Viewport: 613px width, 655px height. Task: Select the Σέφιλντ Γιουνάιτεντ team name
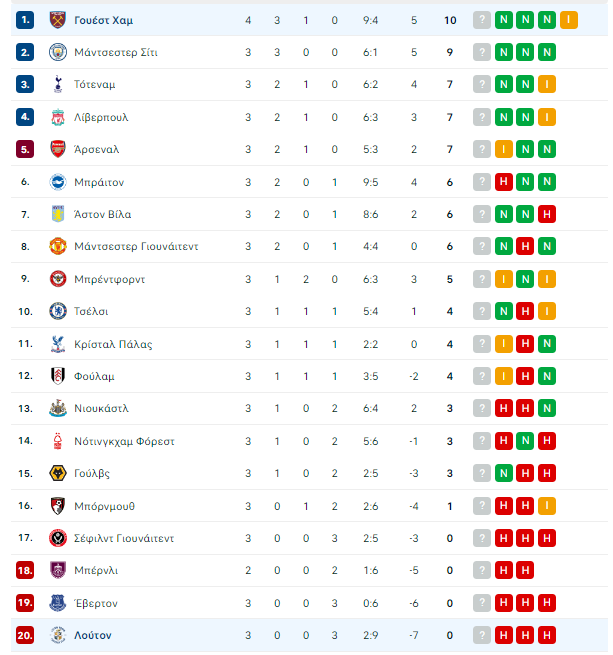pyautogui.click(x=124, y=538)
